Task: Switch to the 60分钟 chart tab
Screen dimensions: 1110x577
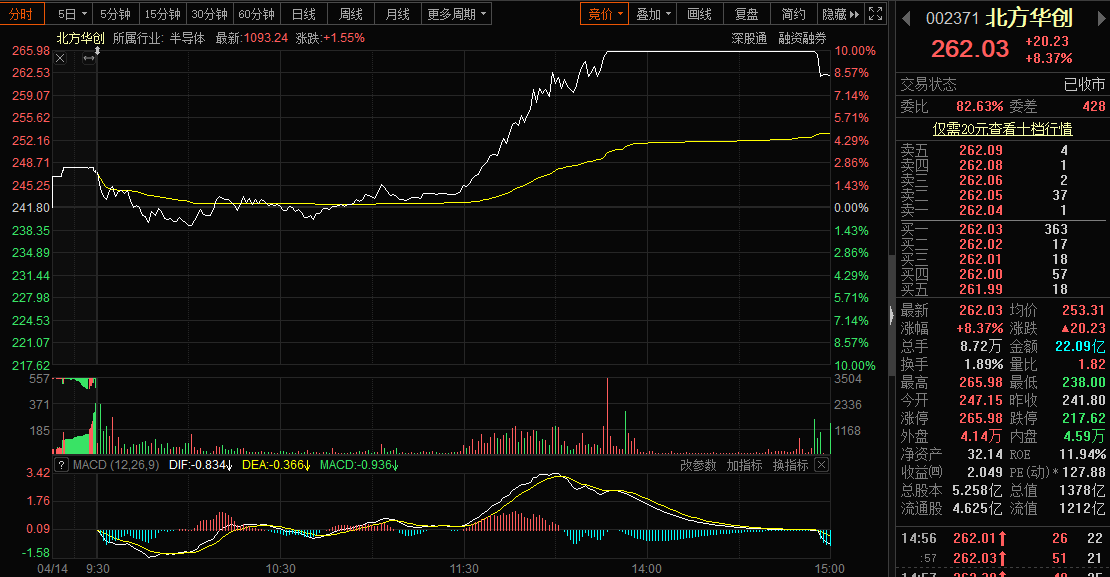Action: click(x=256, y=14)
